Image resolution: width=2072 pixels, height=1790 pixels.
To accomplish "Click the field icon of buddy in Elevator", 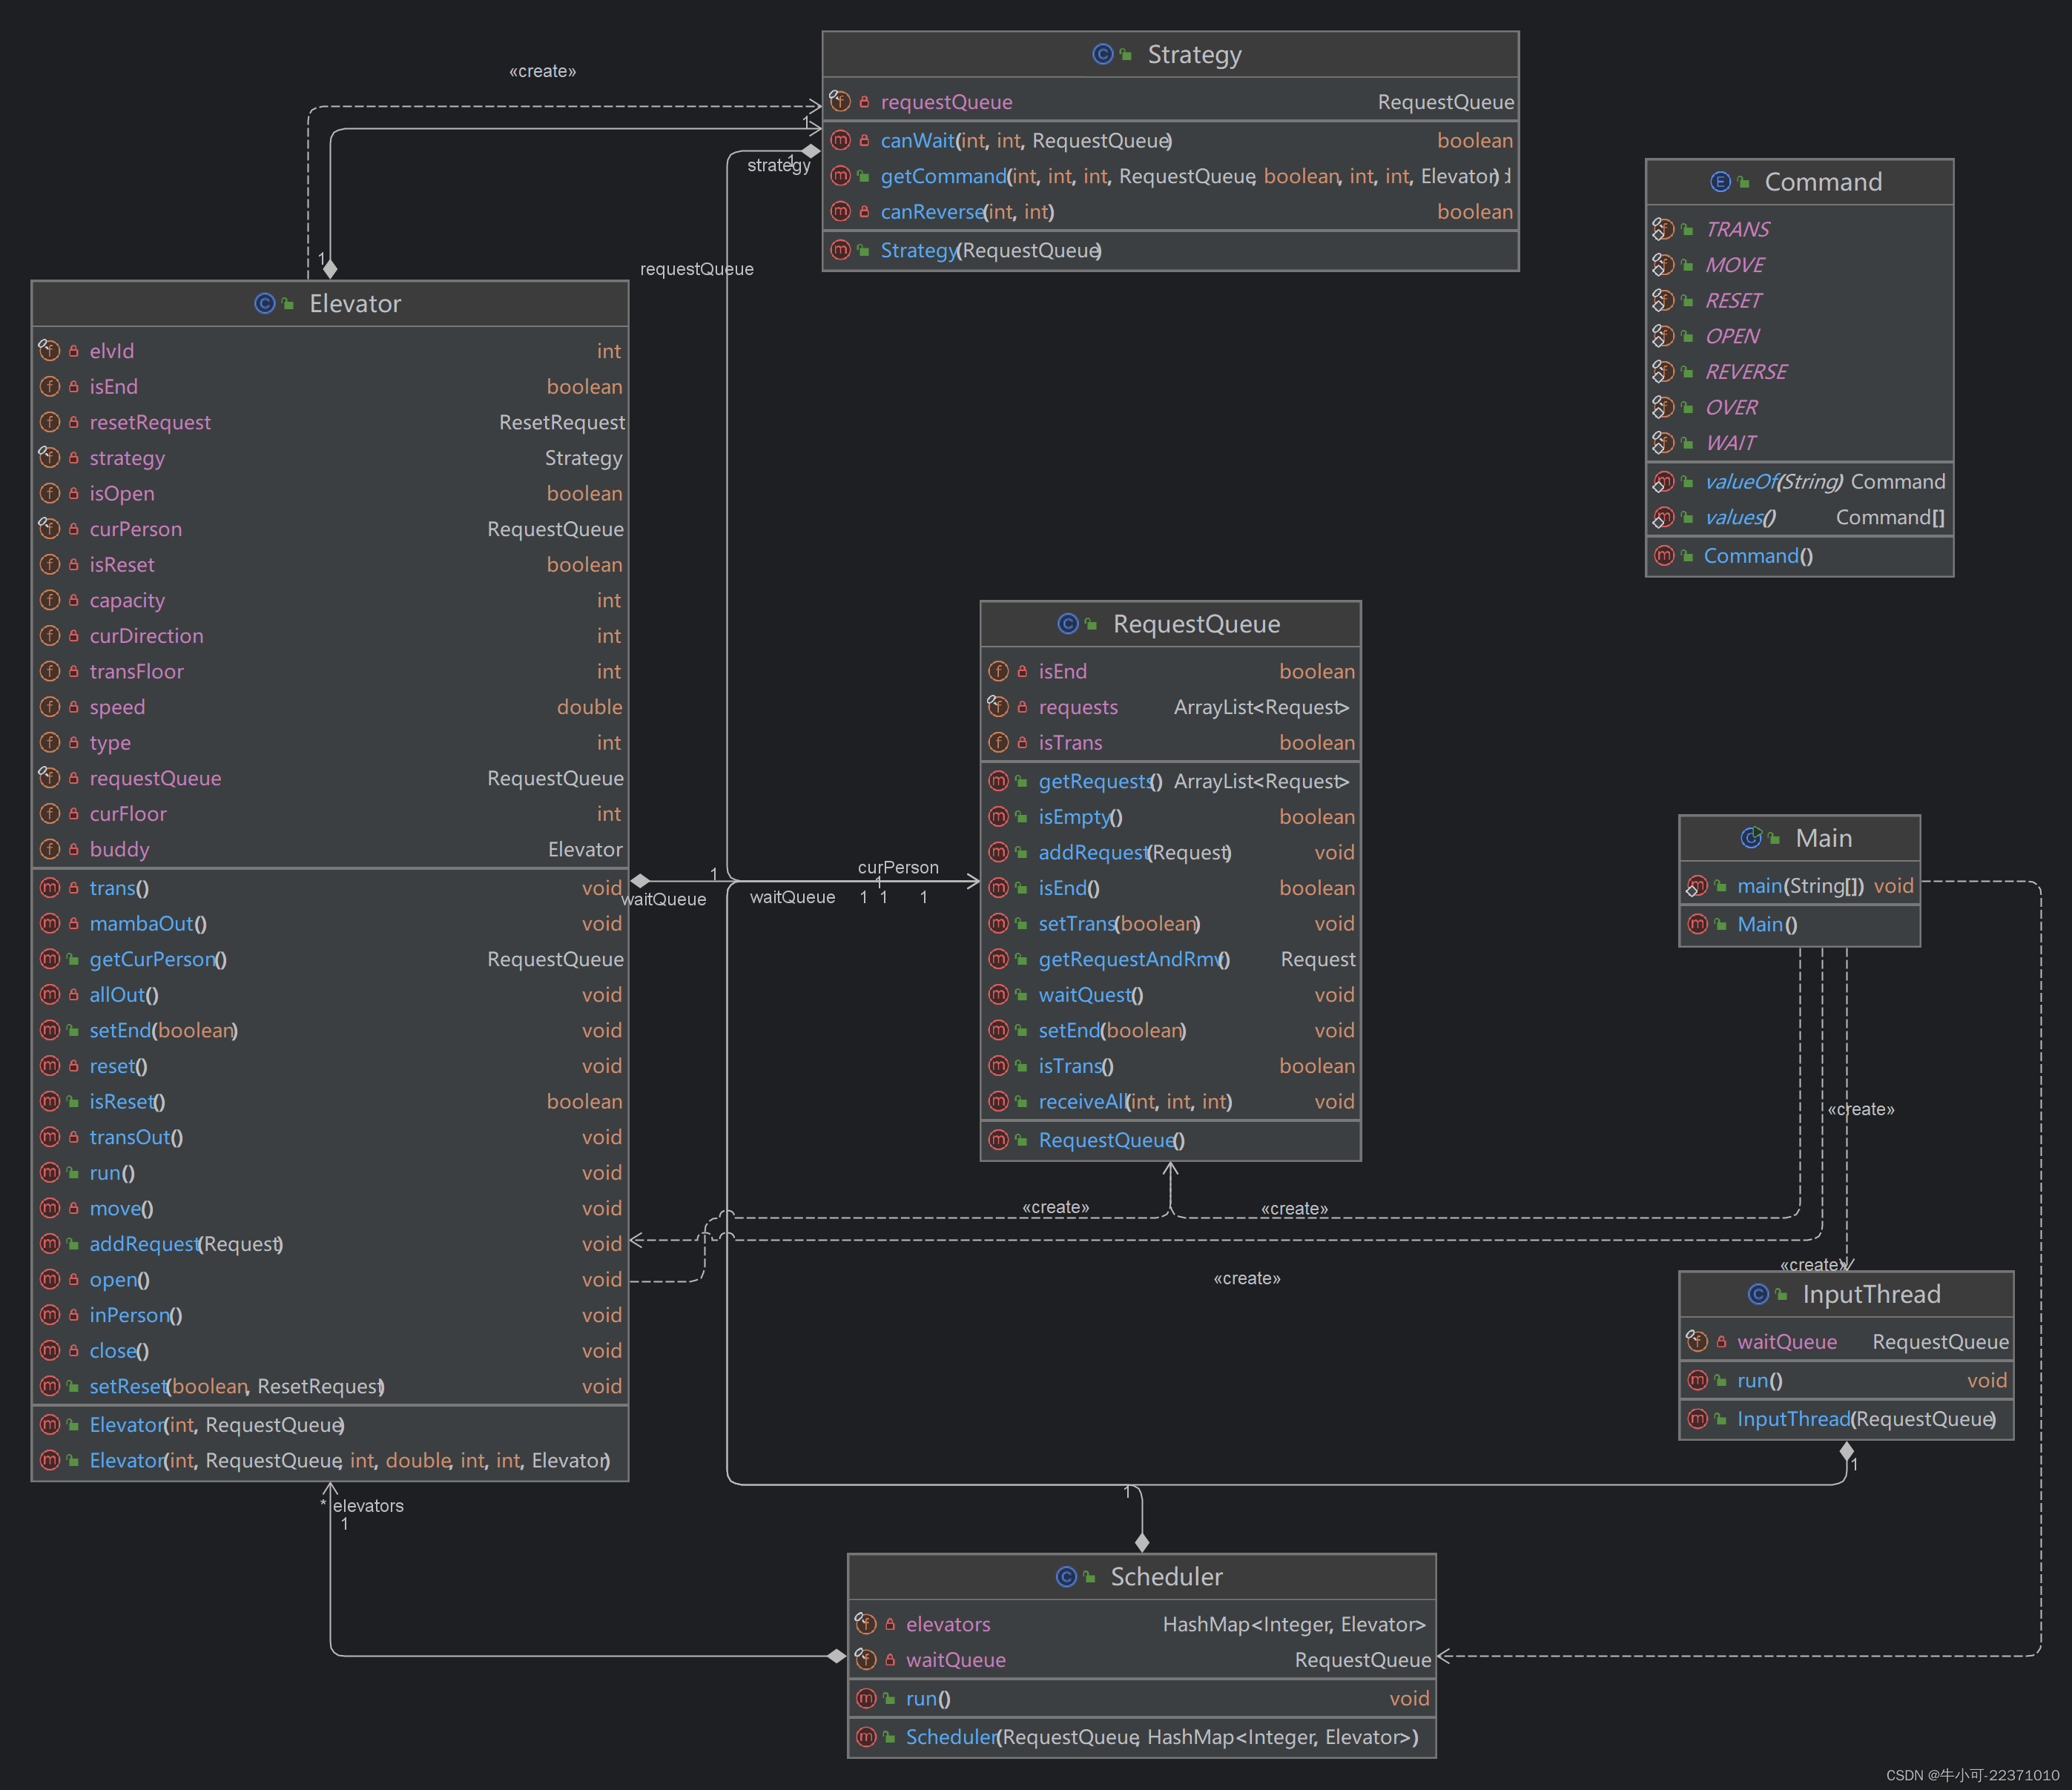I will [49, 849].
